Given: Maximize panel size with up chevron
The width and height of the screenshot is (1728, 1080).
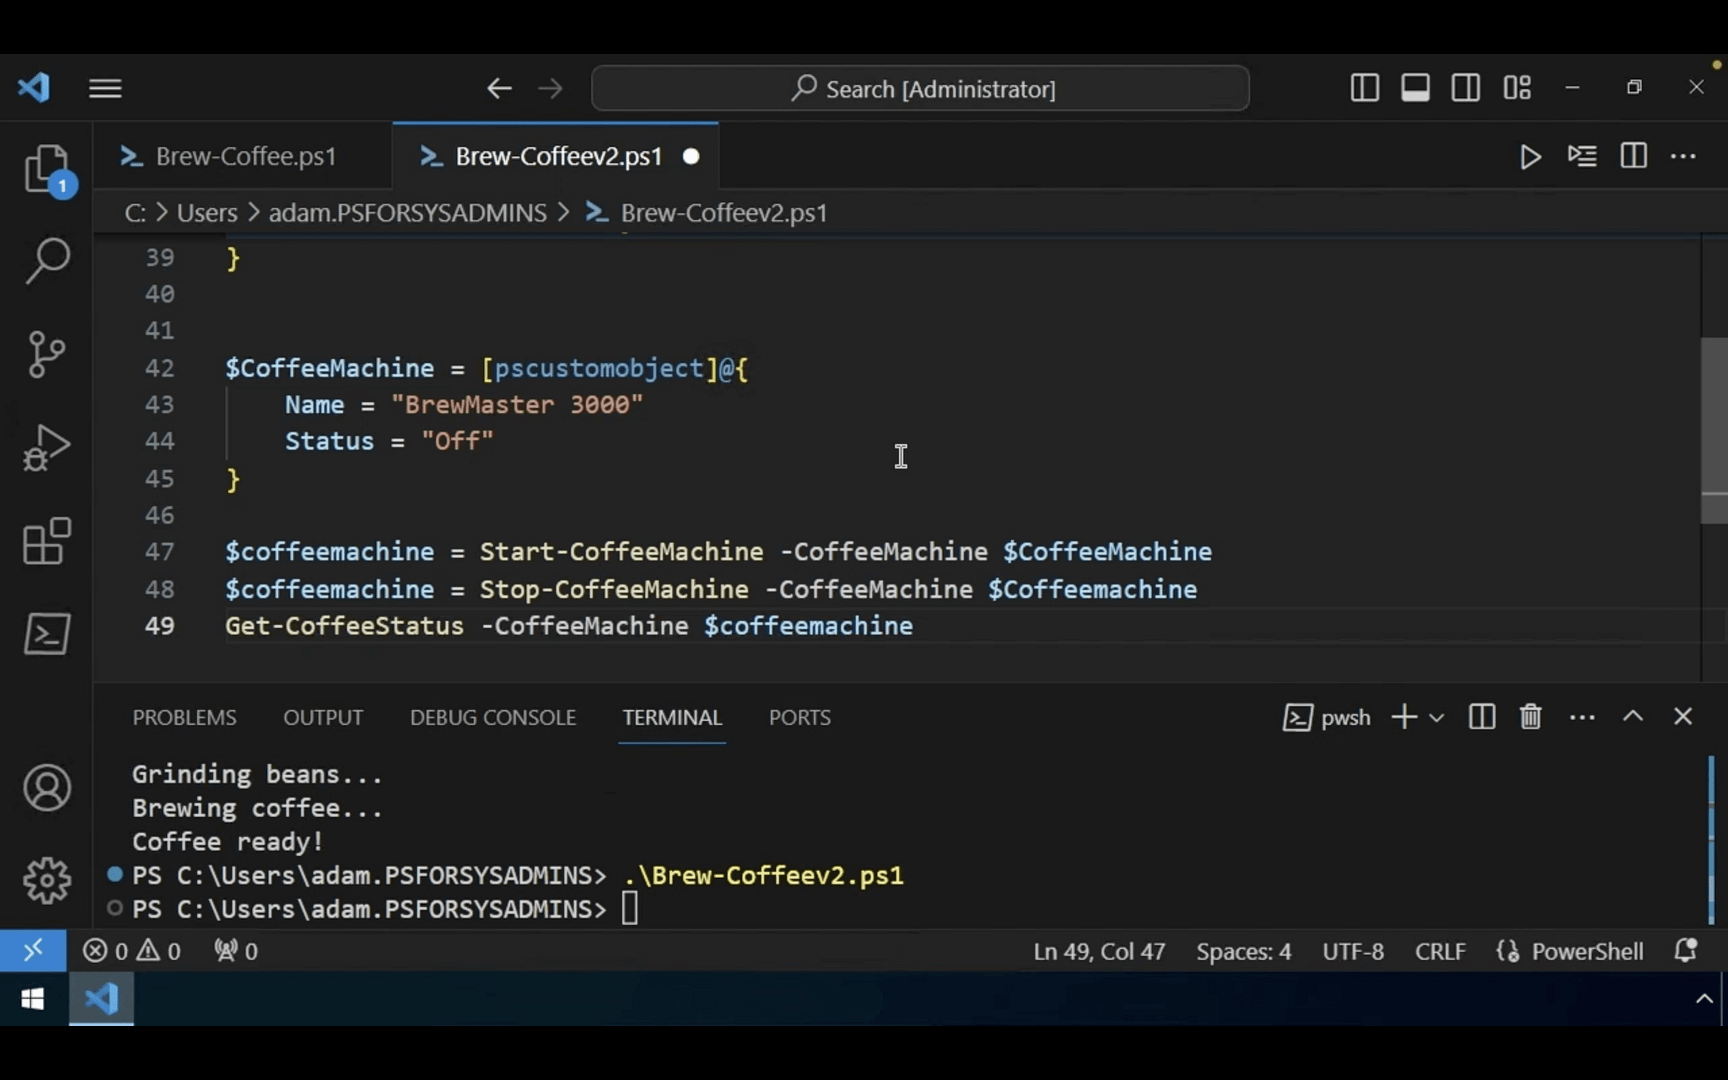Looking at the screenshot, I should click(x=1633, y=717).
